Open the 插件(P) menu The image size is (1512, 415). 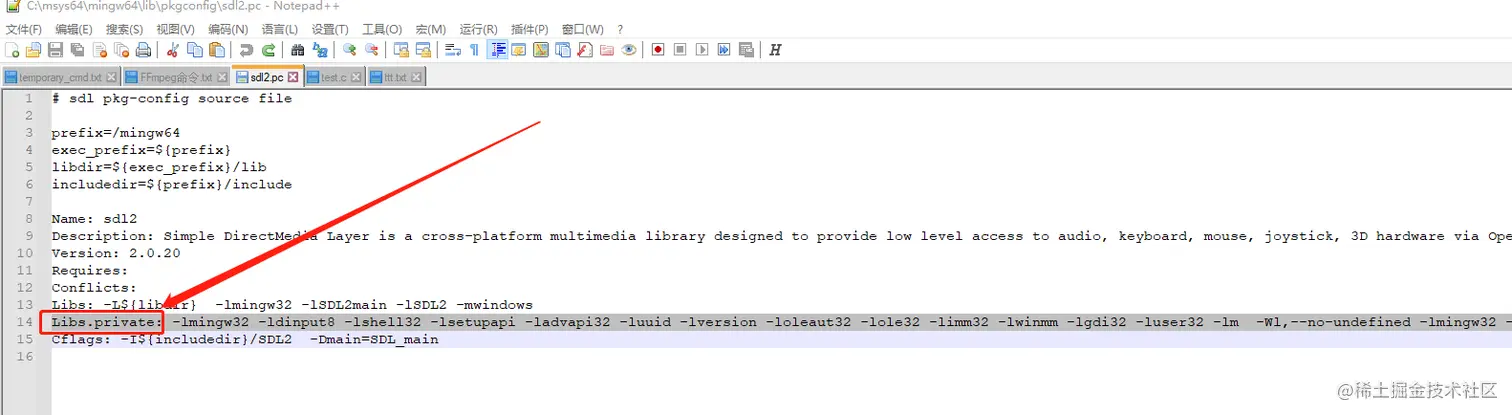pyautogui.click(x=529, y=29)
